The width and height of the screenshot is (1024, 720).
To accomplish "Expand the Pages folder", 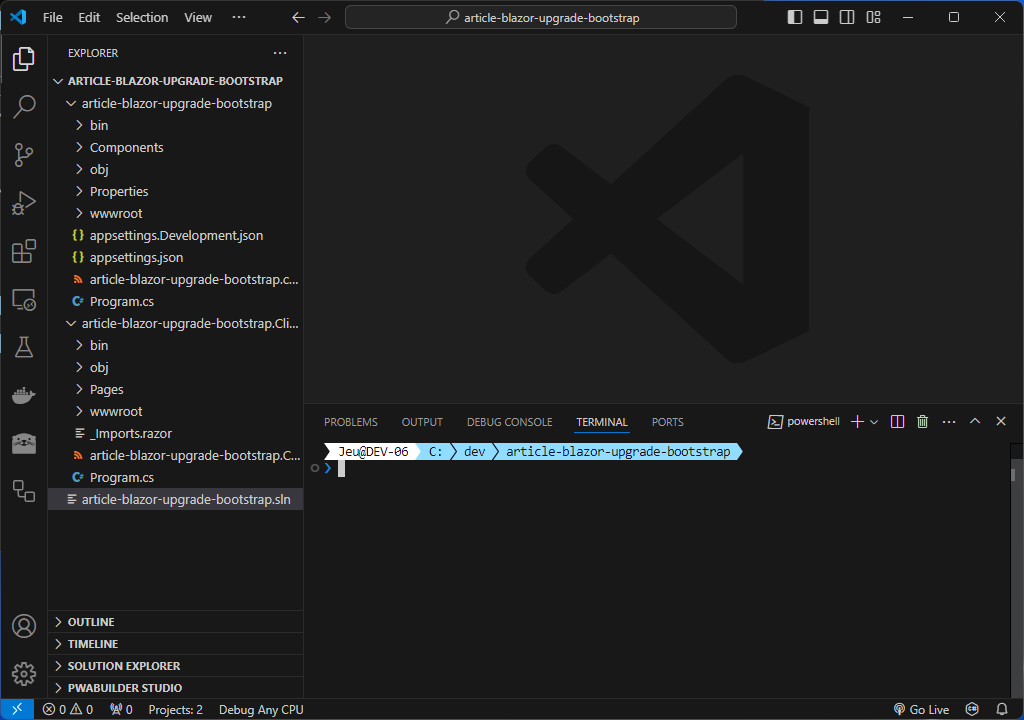I will coord(176,389).
